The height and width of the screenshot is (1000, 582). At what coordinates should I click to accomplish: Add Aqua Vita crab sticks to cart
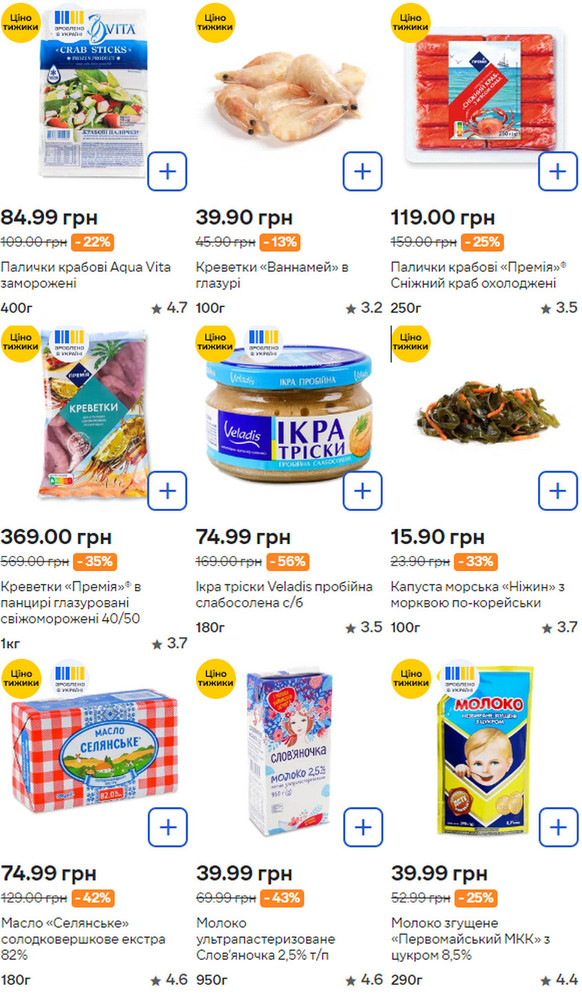167,172
